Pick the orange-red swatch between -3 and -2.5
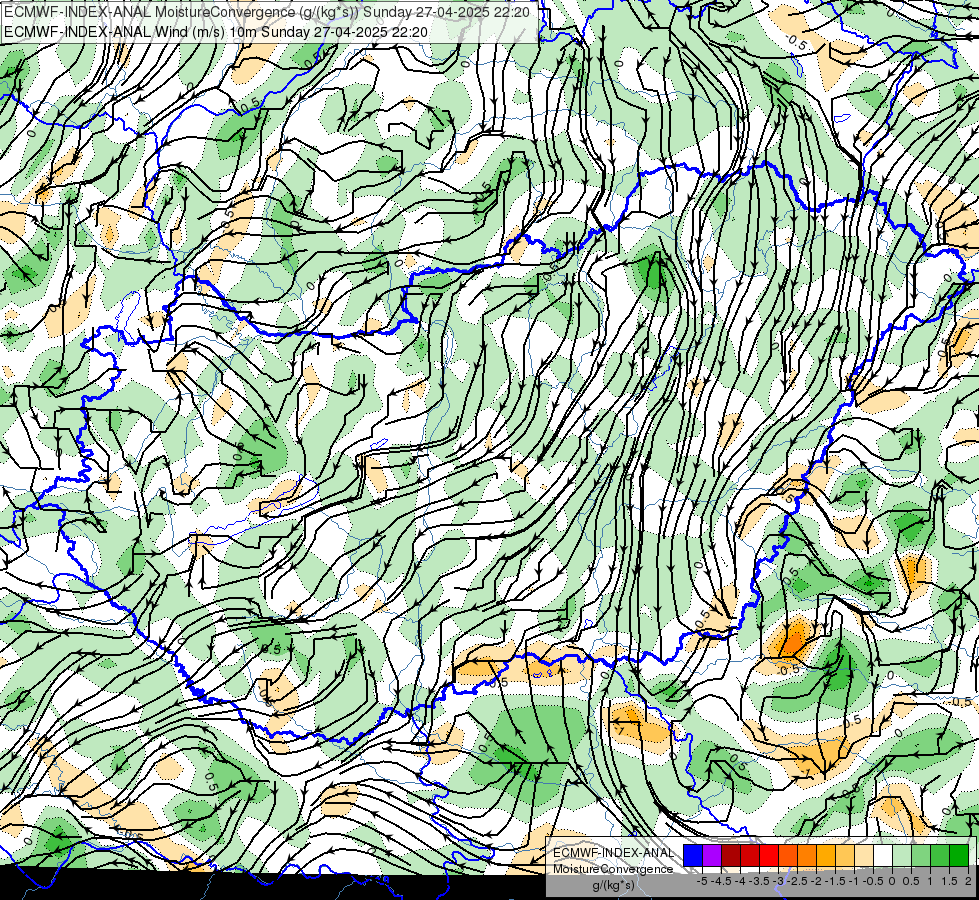 pyautogui.click(x=788, y=855)
